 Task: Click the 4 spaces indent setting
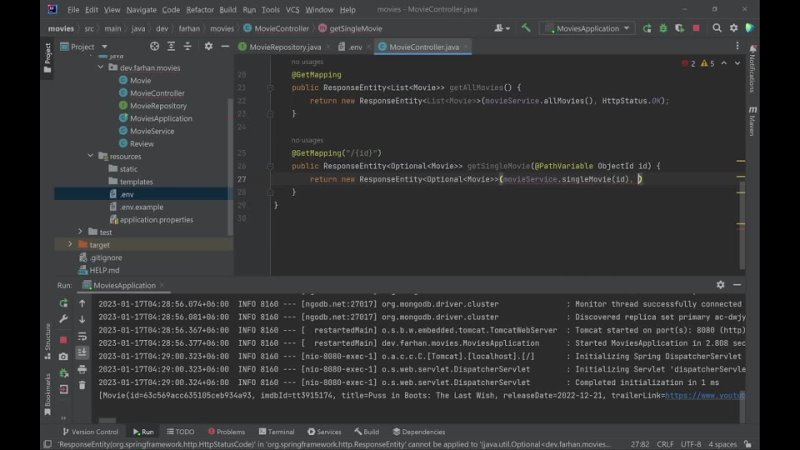click(722, 444)
